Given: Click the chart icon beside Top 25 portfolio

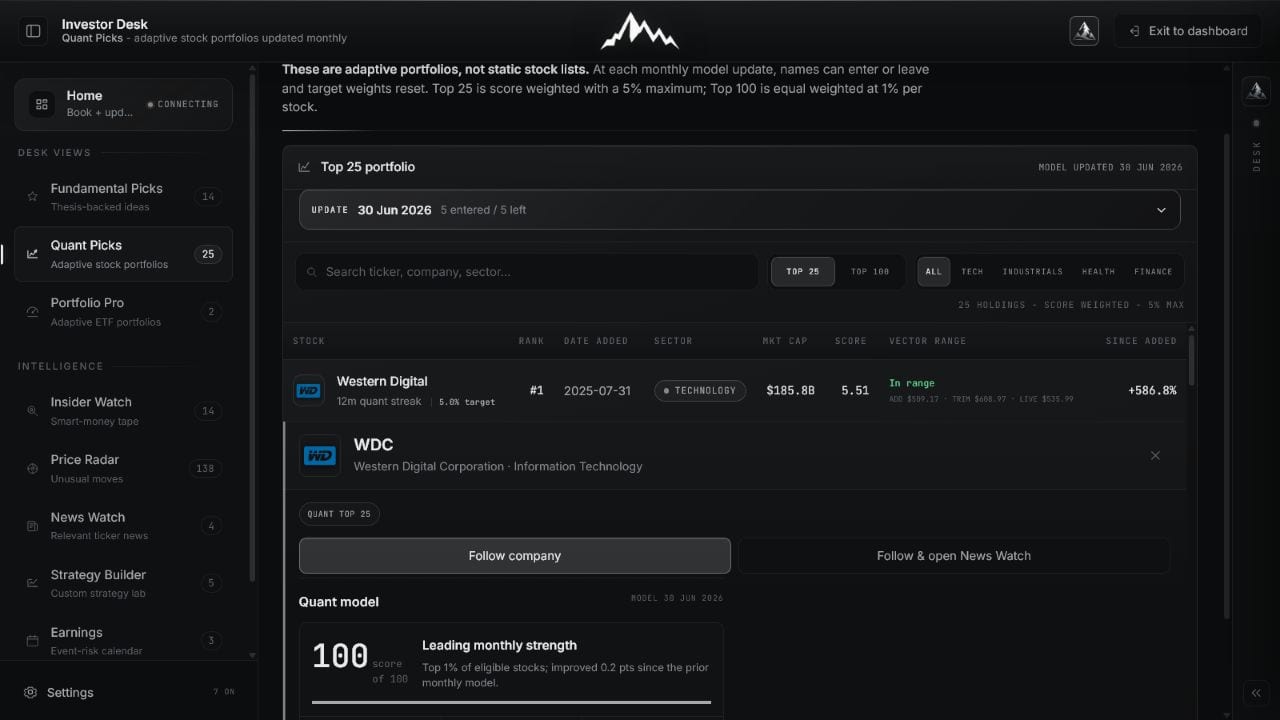Looking at the screenshot, I should (x=304, y=167).
